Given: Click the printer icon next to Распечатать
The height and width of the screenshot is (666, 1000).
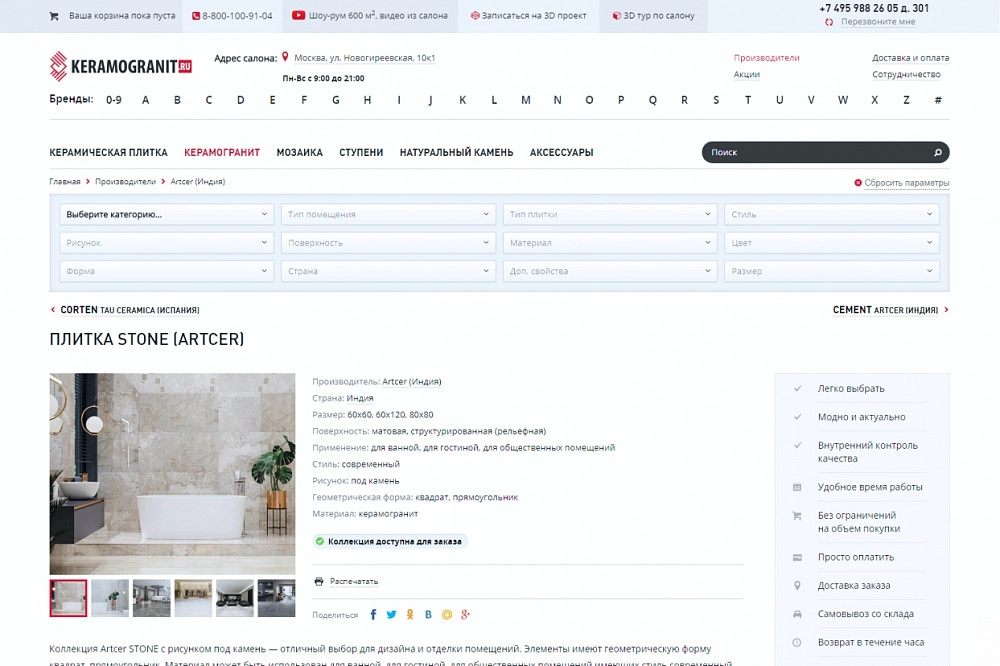Looking at the screenshot, I should pos(319,581).
